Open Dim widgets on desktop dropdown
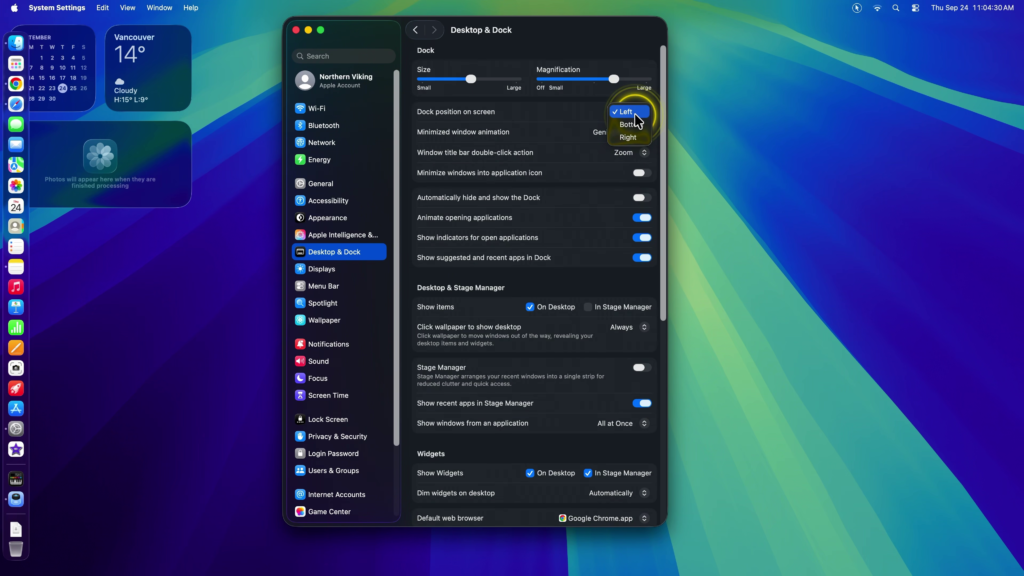The image size is (1024, 576). coord(618,493)
